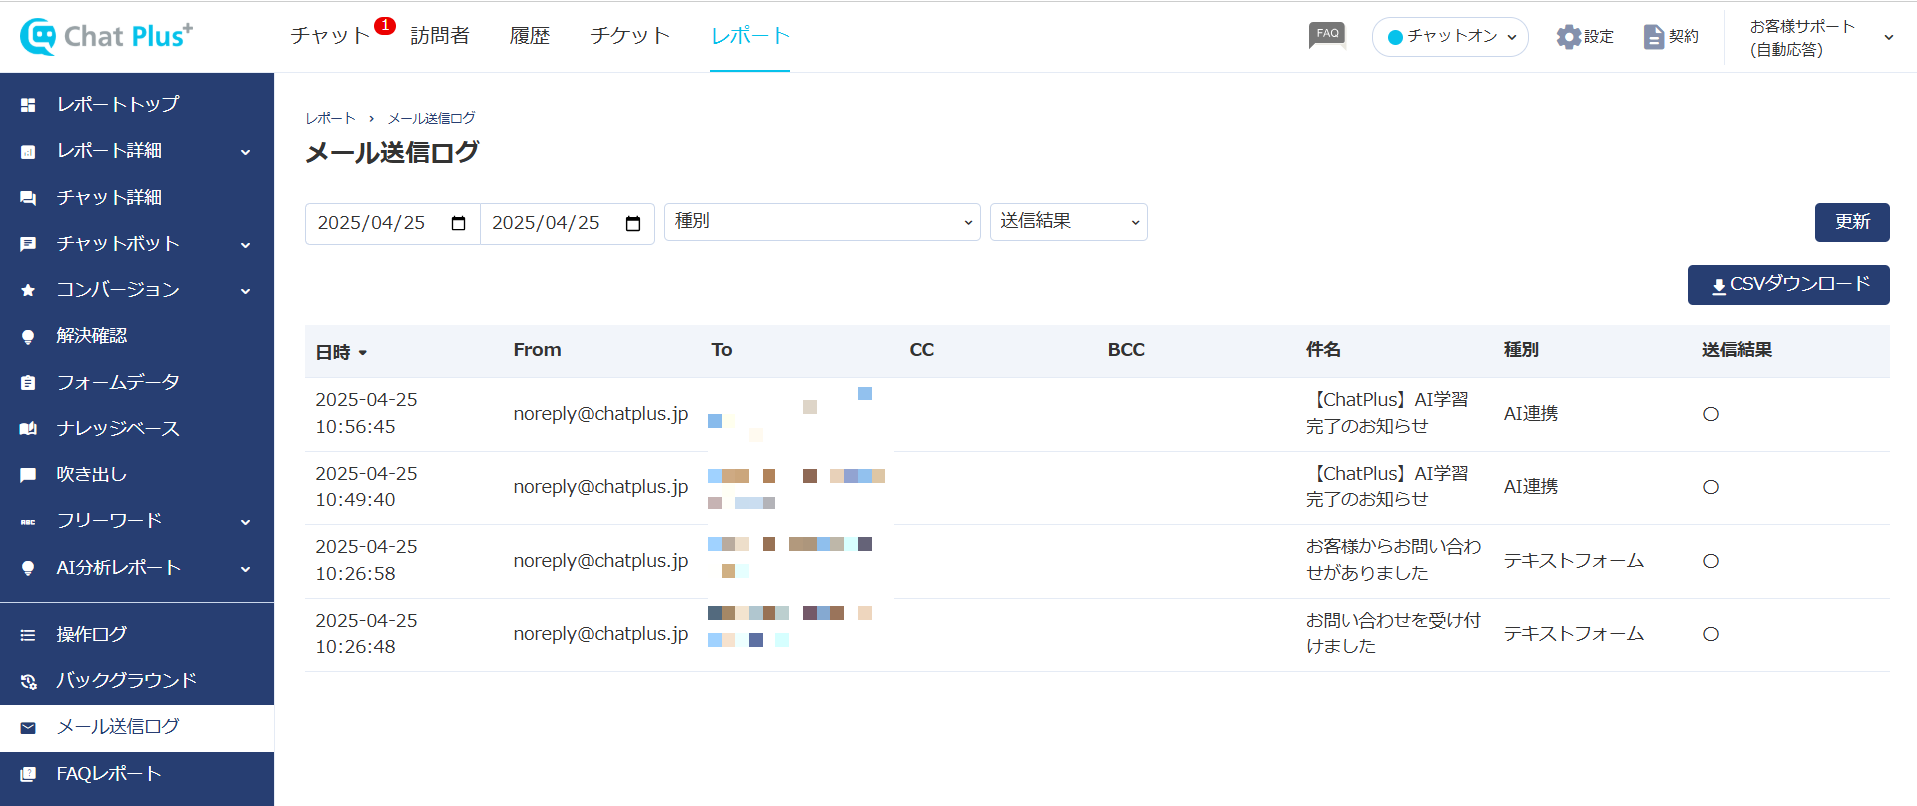Click the contract document icon
1917x806 pixels.
tap(1654, 37)
